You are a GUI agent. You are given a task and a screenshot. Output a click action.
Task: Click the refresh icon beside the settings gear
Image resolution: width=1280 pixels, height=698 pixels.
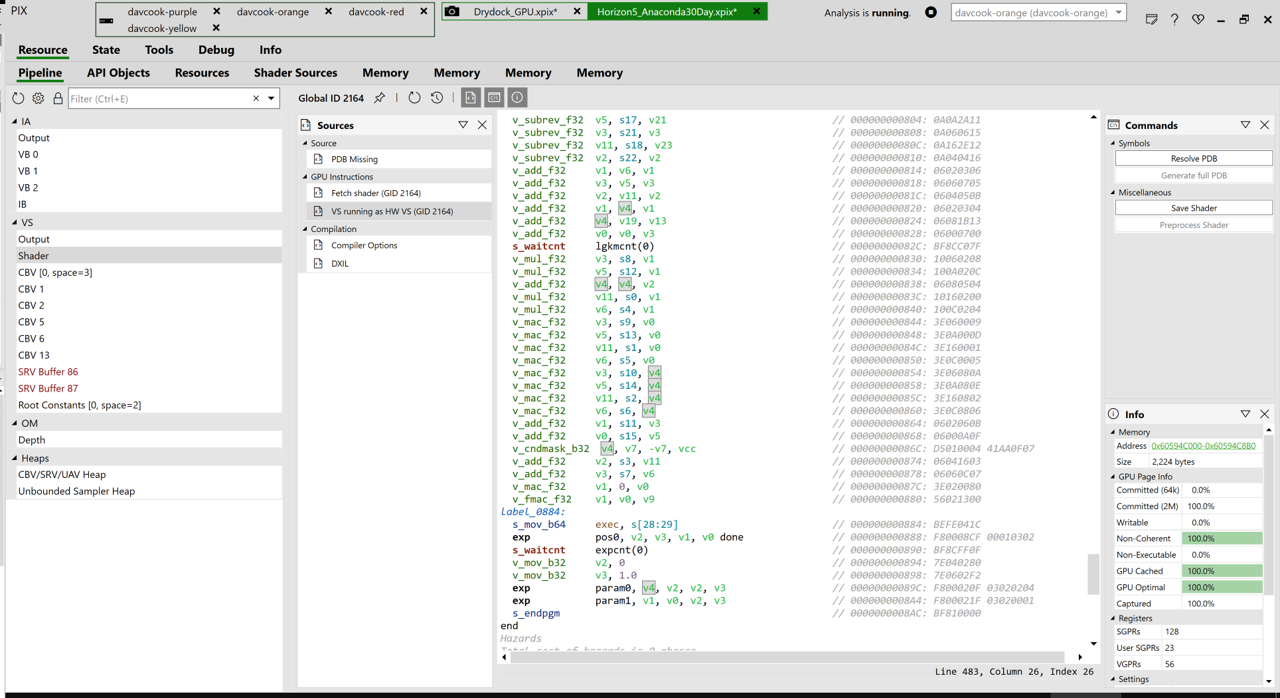coord(18,99)
